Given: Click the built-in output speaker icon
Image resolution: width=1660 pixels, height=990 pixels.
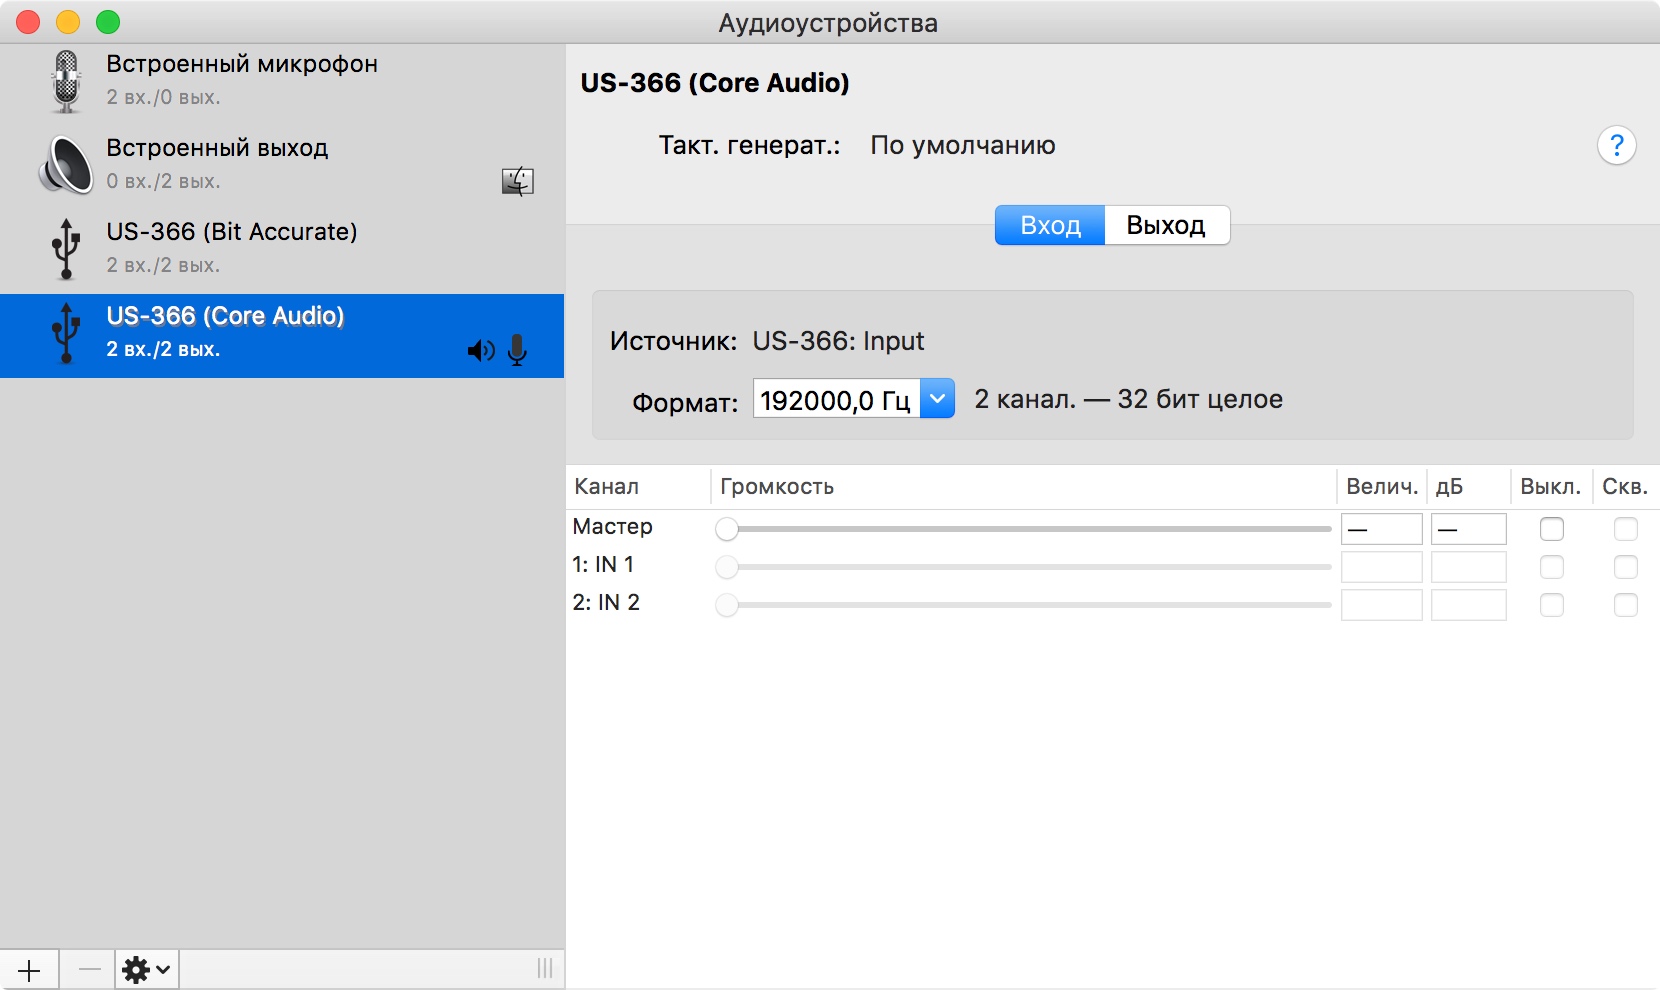Looking at the screenshot, I should pos(66,165).
